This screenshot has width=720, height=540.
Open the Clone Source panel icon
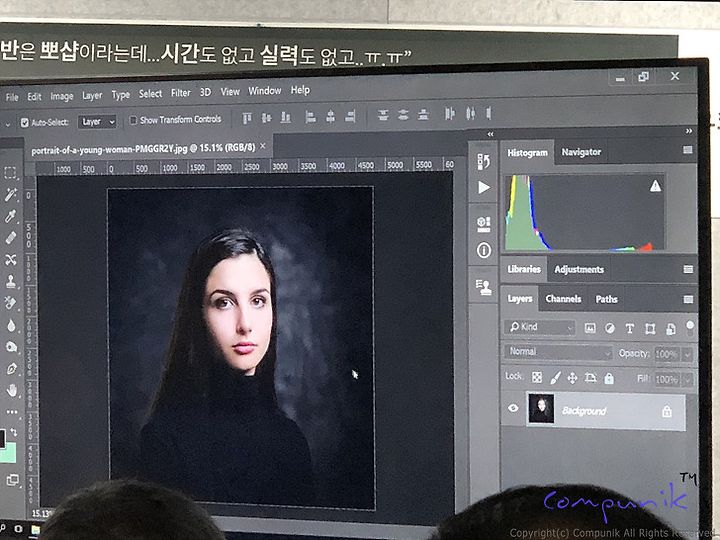pyautogui.click(x=484, y=287)
